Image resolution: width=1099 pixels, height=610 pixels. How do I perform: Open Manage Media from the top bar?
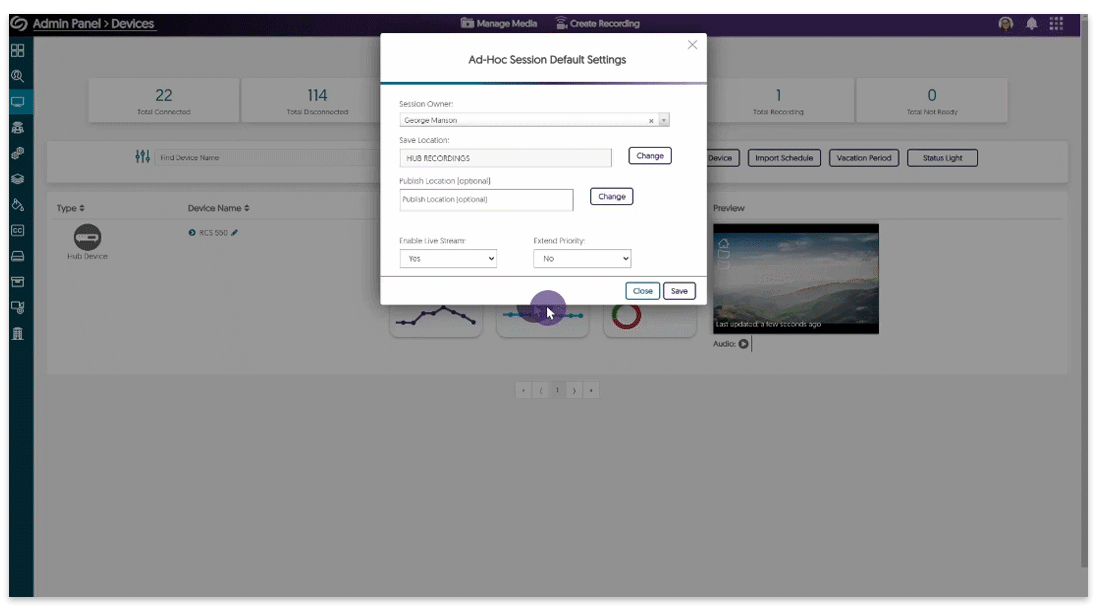498,22
